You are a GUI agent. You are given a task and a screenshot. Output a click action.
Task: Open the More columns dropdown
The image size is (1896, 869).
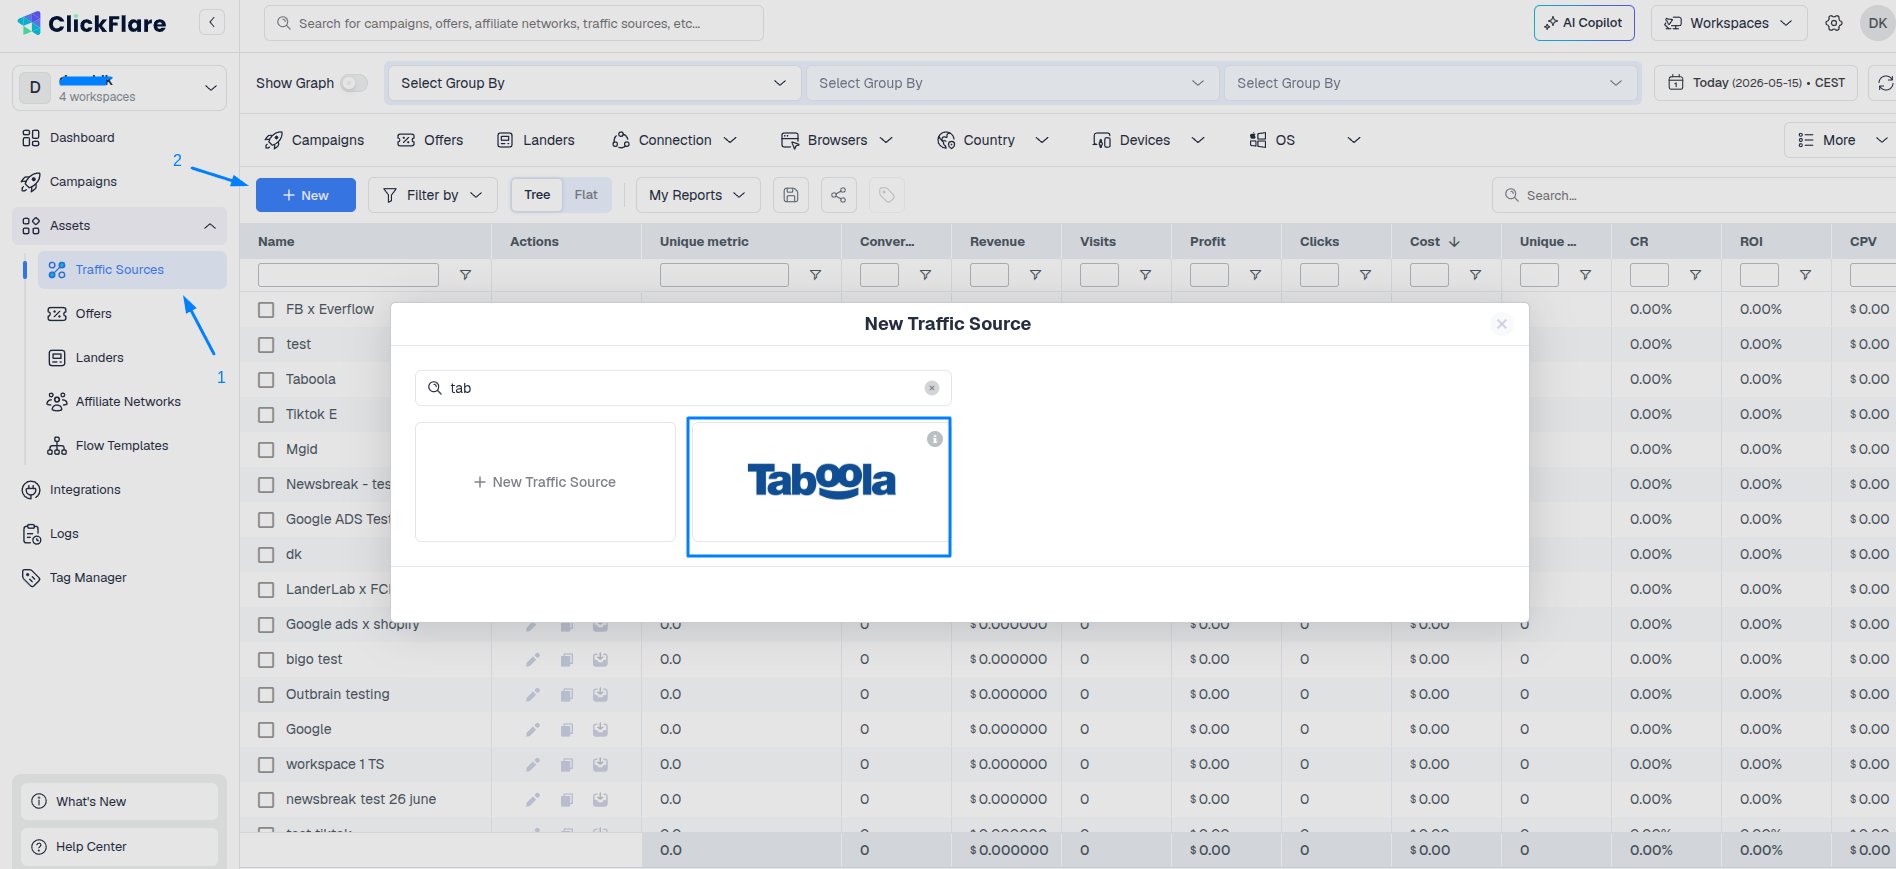coord(1840,140)
